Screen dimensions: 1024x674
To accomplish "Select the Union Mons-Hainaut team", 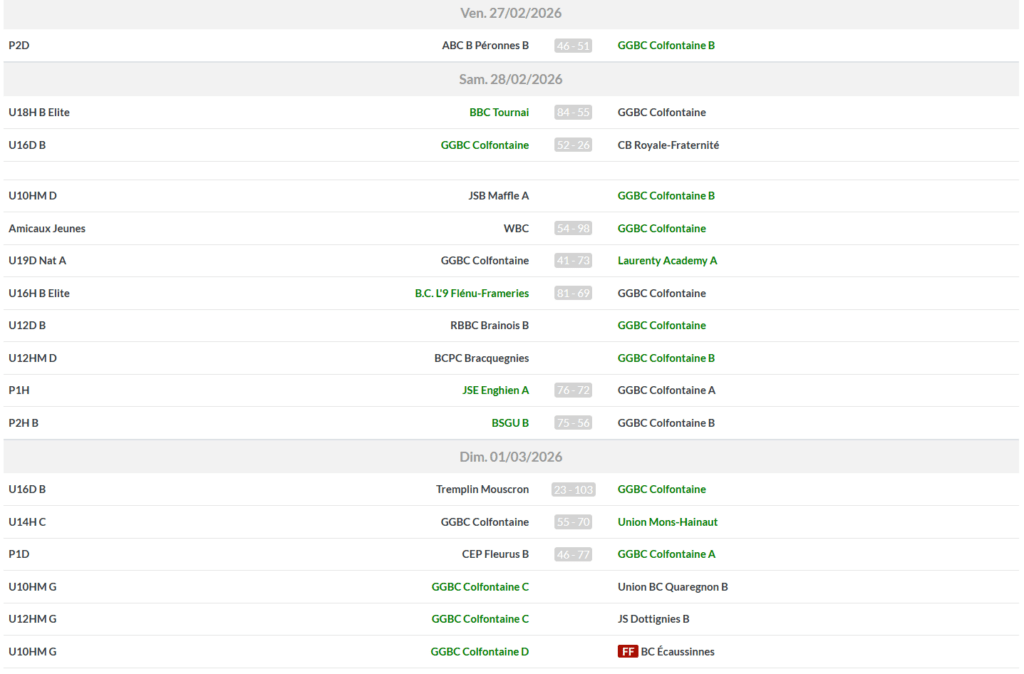I will pyautogui.click(x=667, y=522).
